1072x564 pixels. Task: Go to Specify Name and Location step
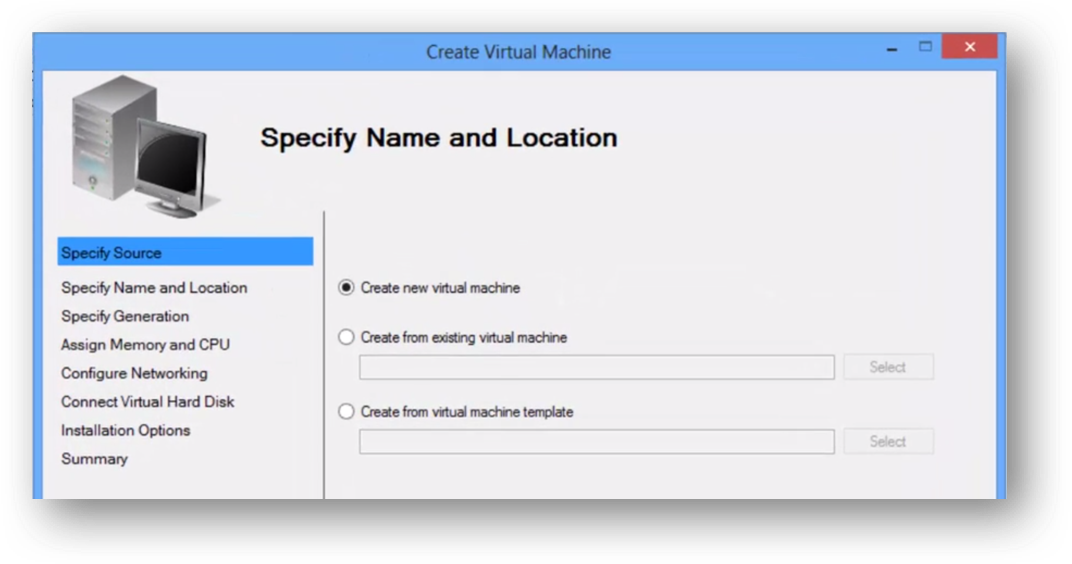(x=154, y=288)
